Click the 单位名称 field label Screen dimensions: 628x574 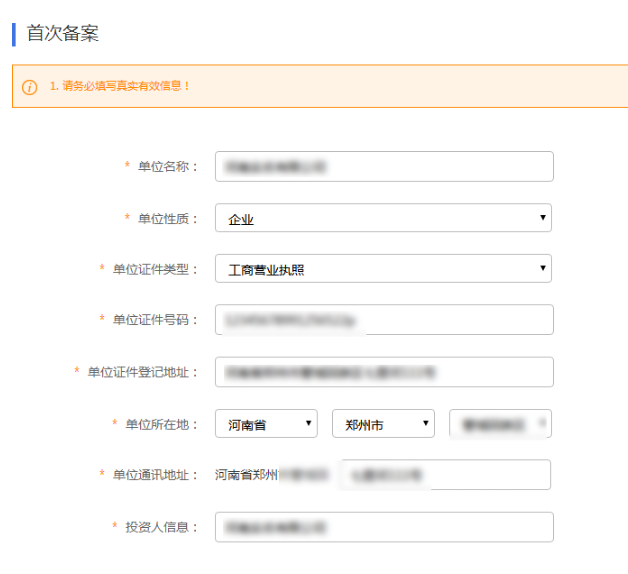168,166
